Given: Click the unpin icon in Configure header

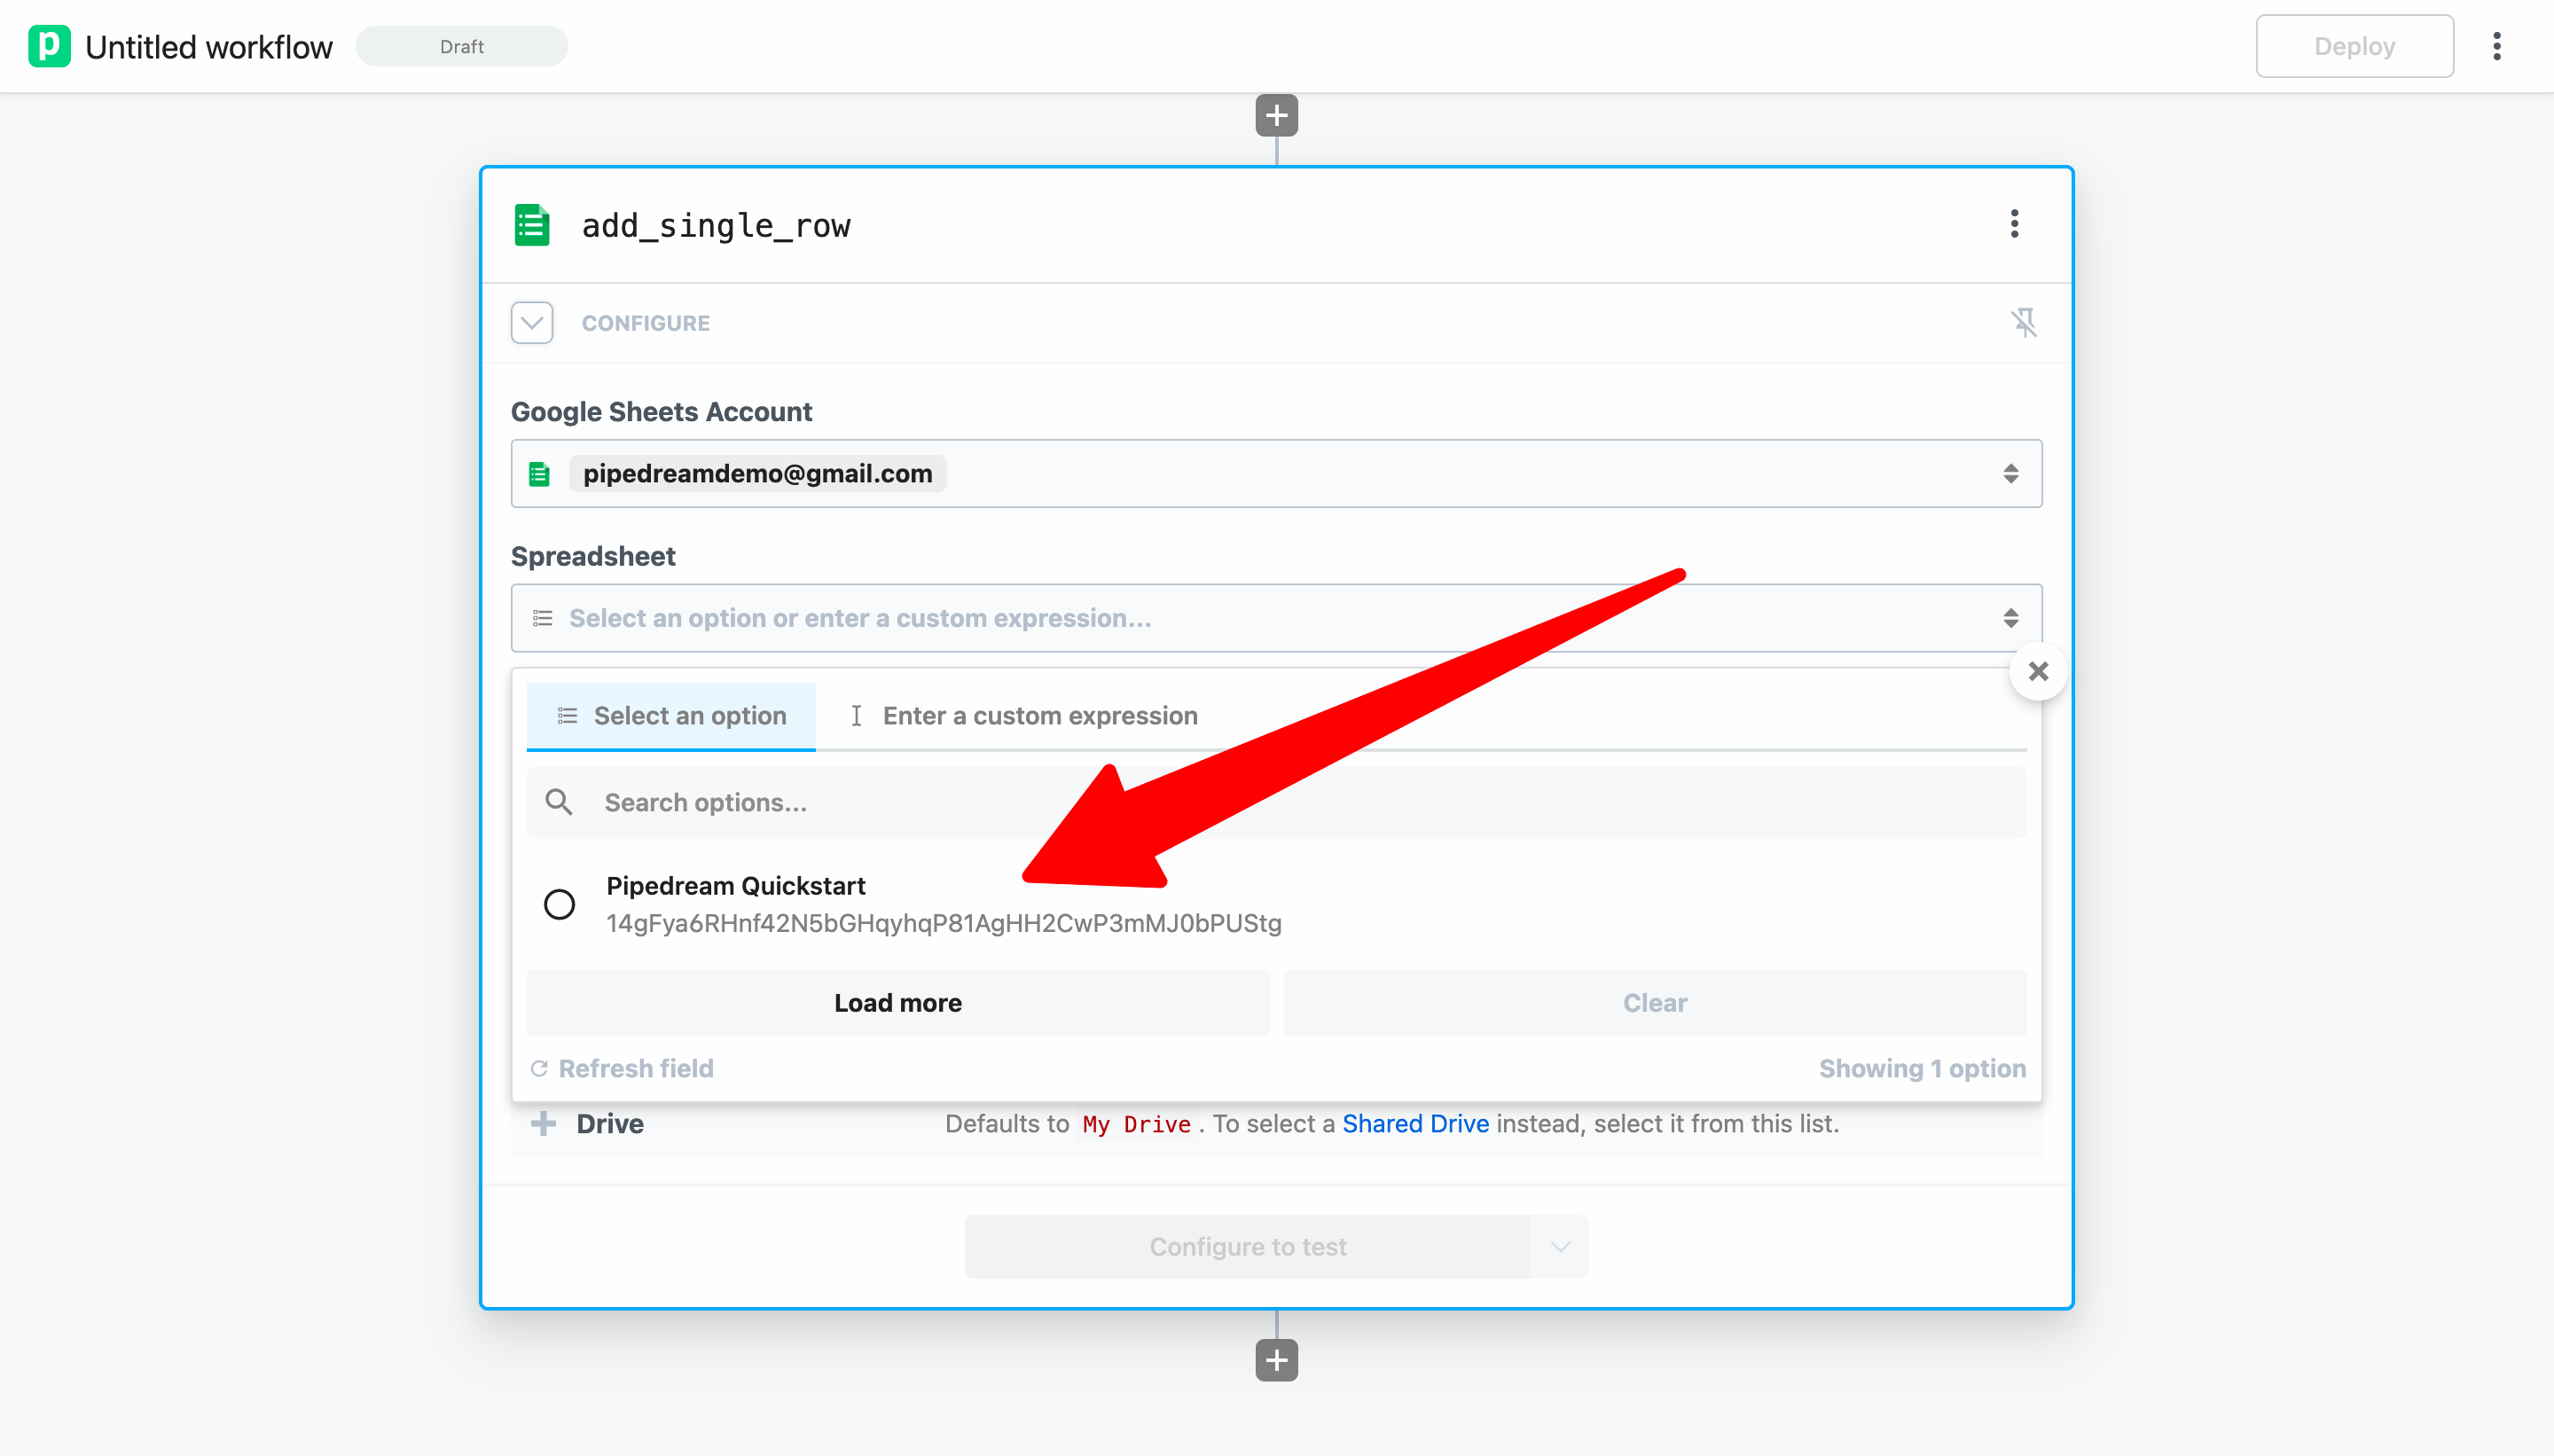Looking at the screenshot, I should pos(2023,323).
